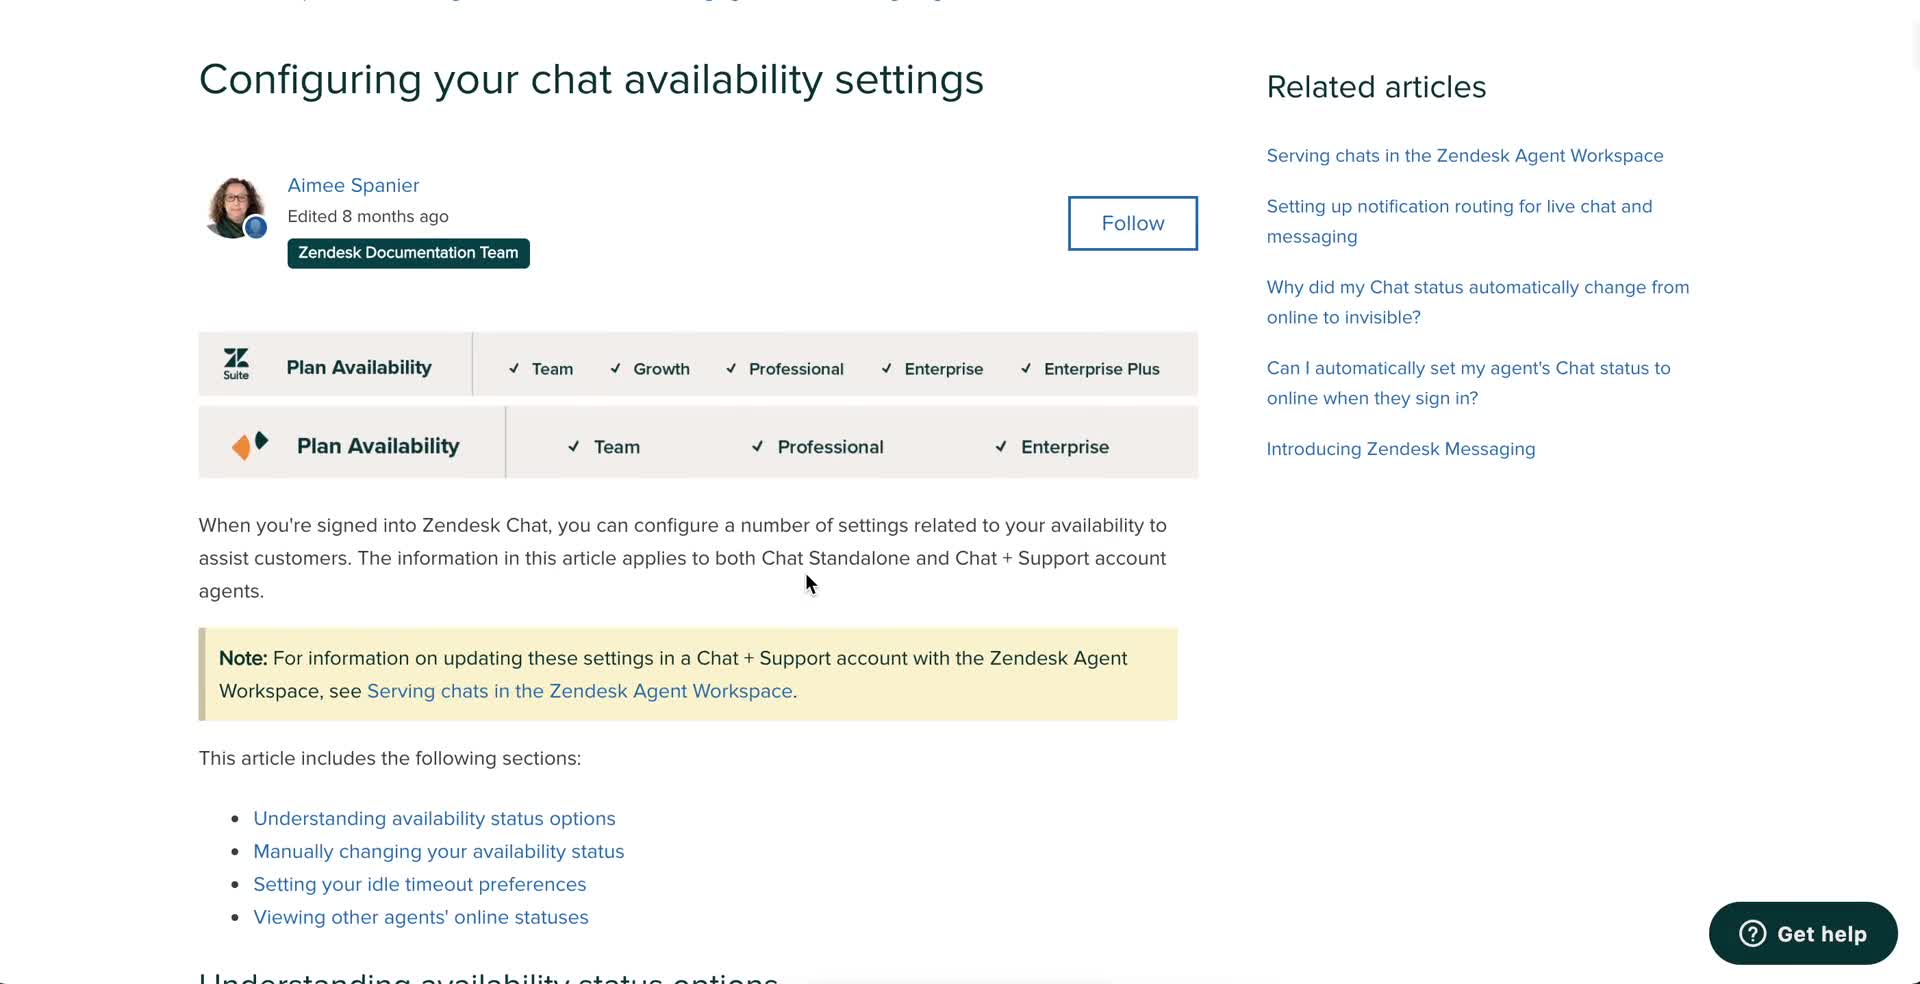The height and width of the screenshot is (984, 1920).
Task: Open Serving chats in Zendesk Agent Workspace related article
Action: click(x=1465, y=156)
